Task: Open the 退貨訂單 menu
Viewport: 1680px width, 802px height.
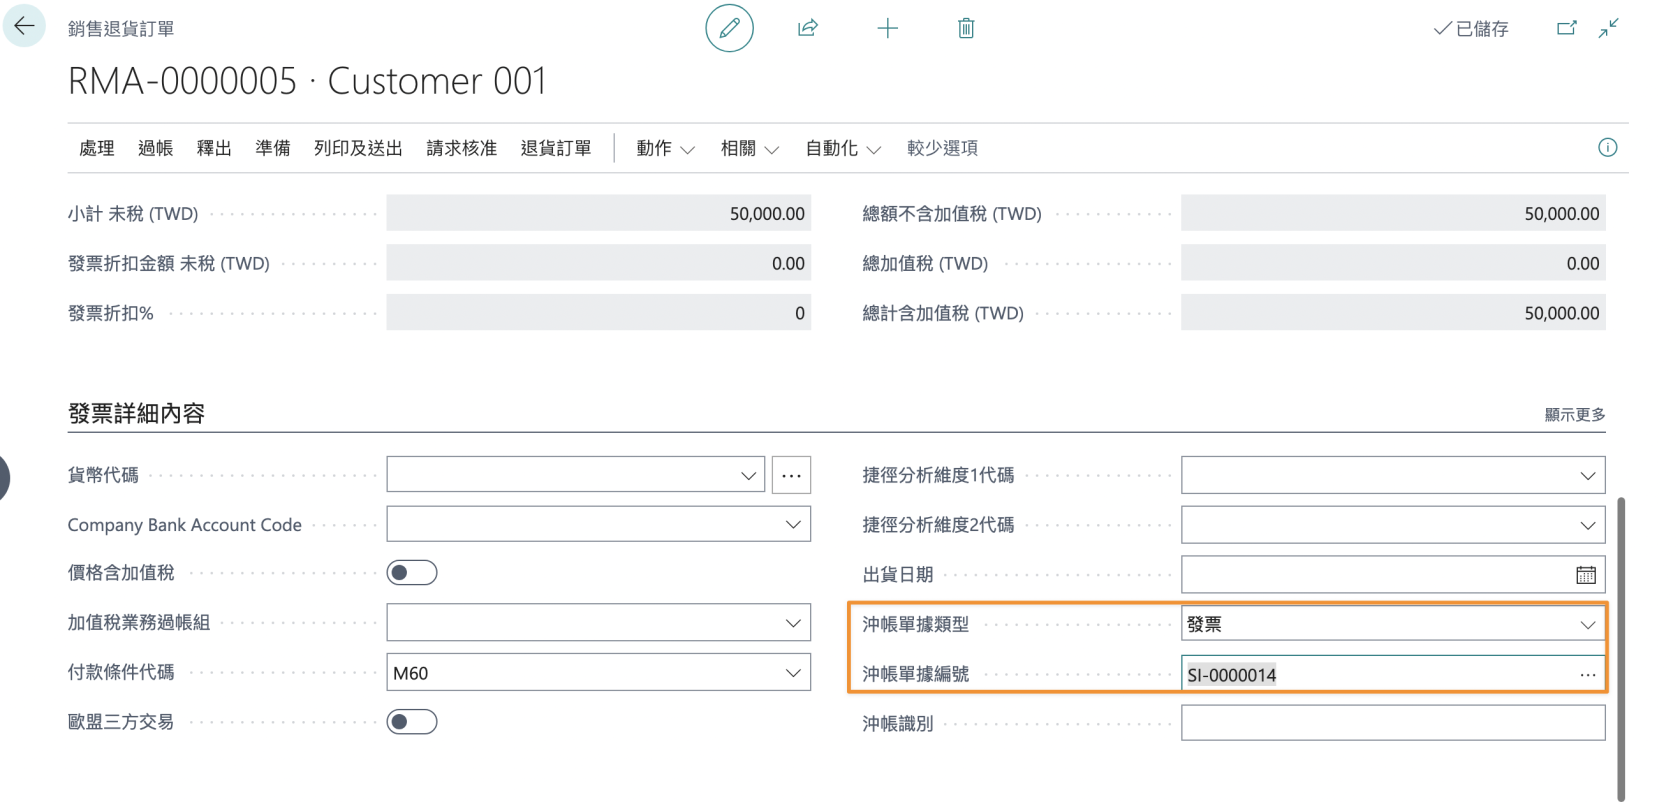Action: 556,148
